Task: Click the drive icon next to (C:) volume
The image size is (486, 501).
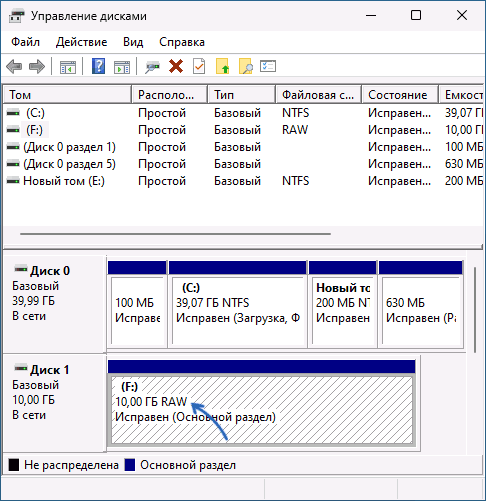Action: [x=13, y=113]
